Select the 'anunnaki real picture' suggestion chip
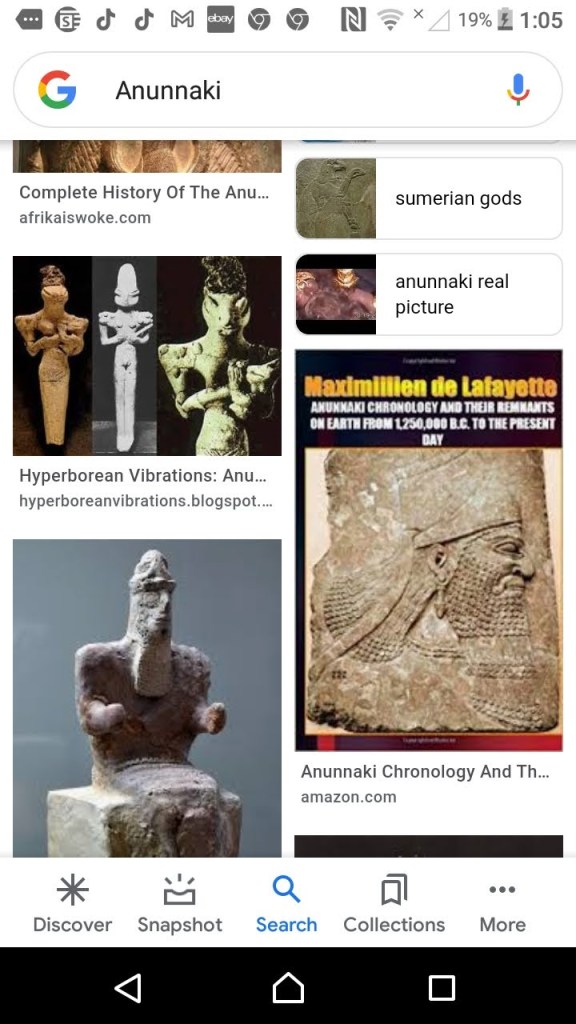The image size is (576, 1024). pyautogui.click(x=428, y=294)
